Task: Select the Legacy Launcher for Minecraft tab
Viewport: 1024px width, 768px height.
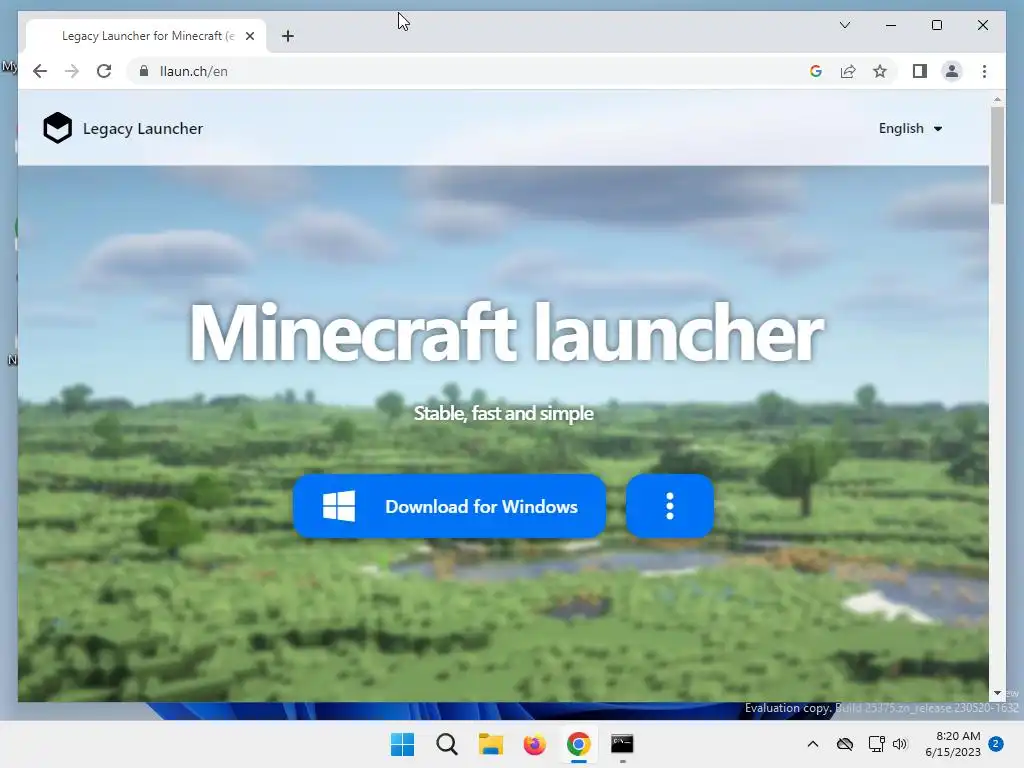Action: pos(146,36)
